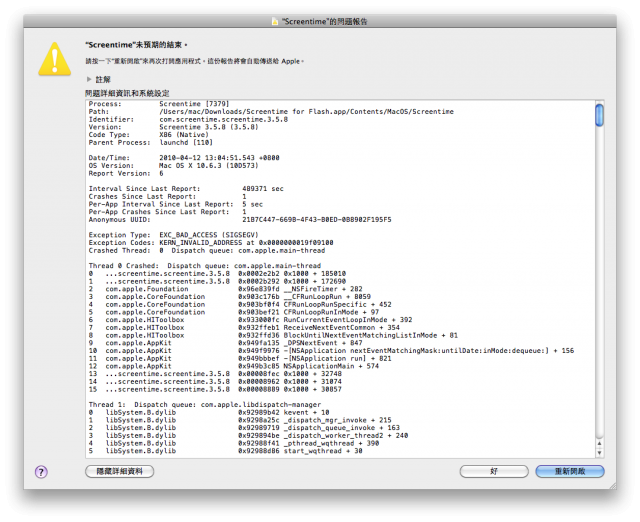Click the Date/Time 2010-04-12 line
The image size is (640, 522).
(x=184, y=158)
